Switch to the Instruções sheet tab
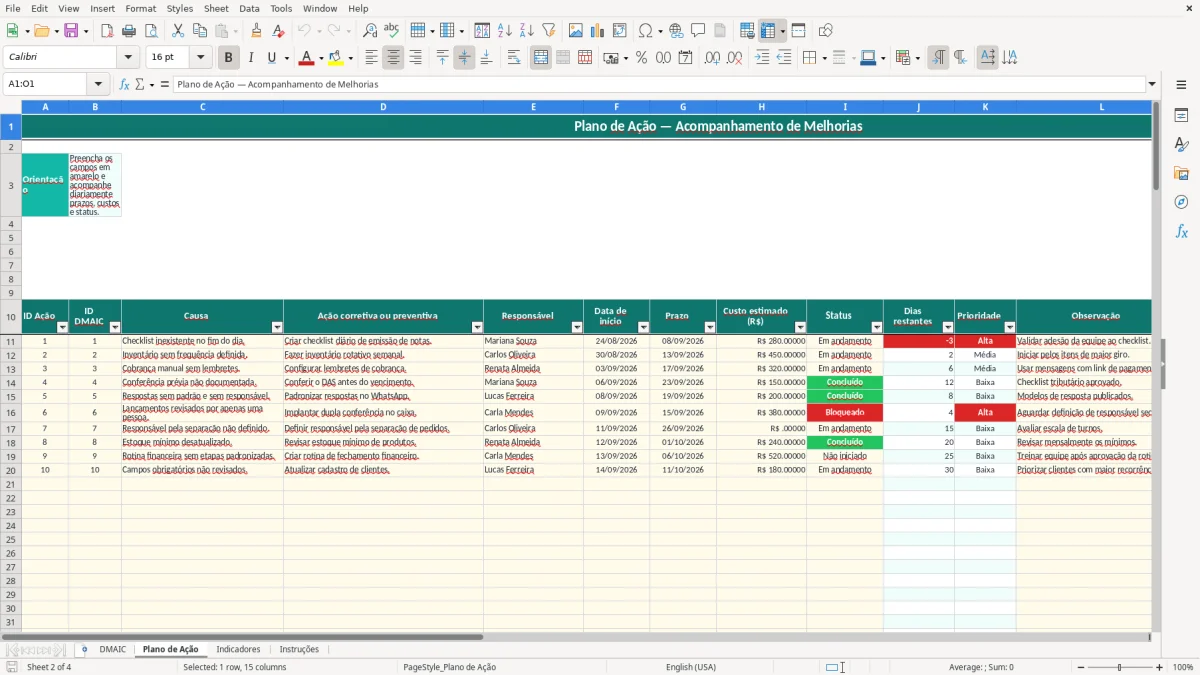 click(299, 649)
